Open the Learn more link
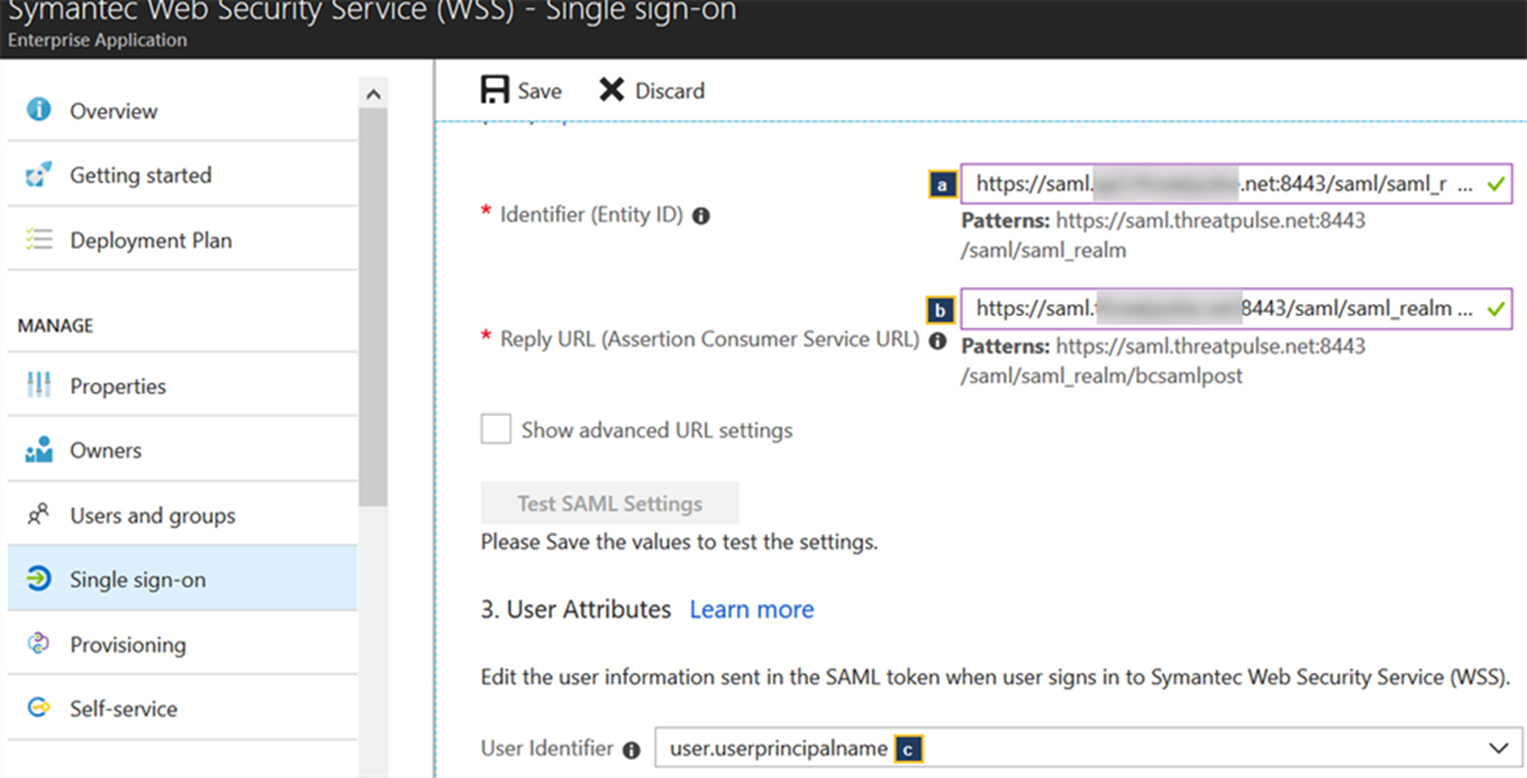This screenshot has height=778, width=1527. pyautogui.click(x=751, y=609)
